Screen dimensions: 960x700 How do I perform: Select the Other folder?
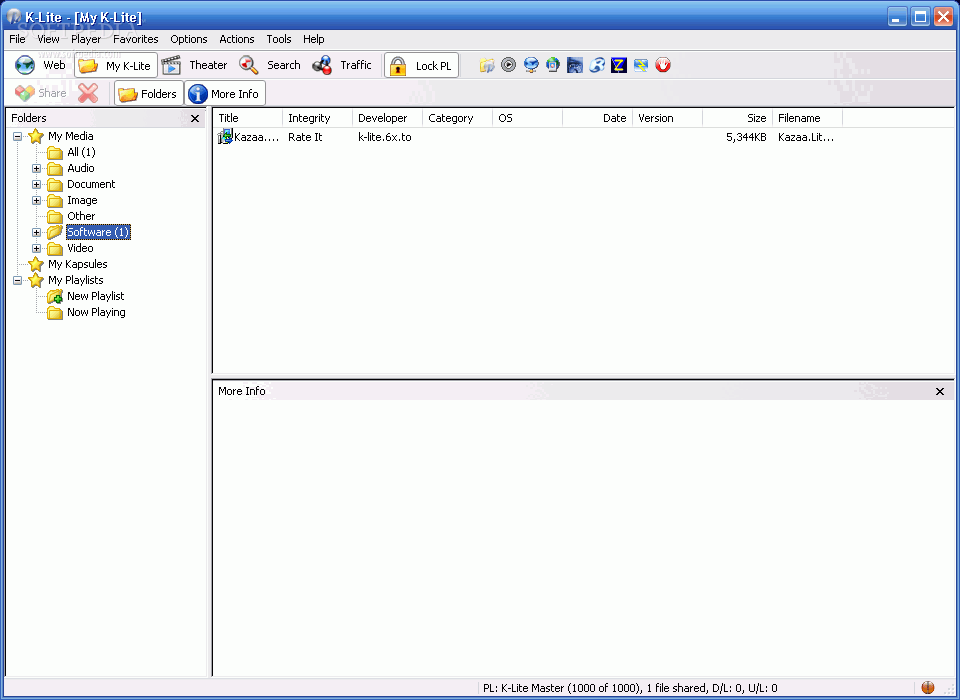81,216
